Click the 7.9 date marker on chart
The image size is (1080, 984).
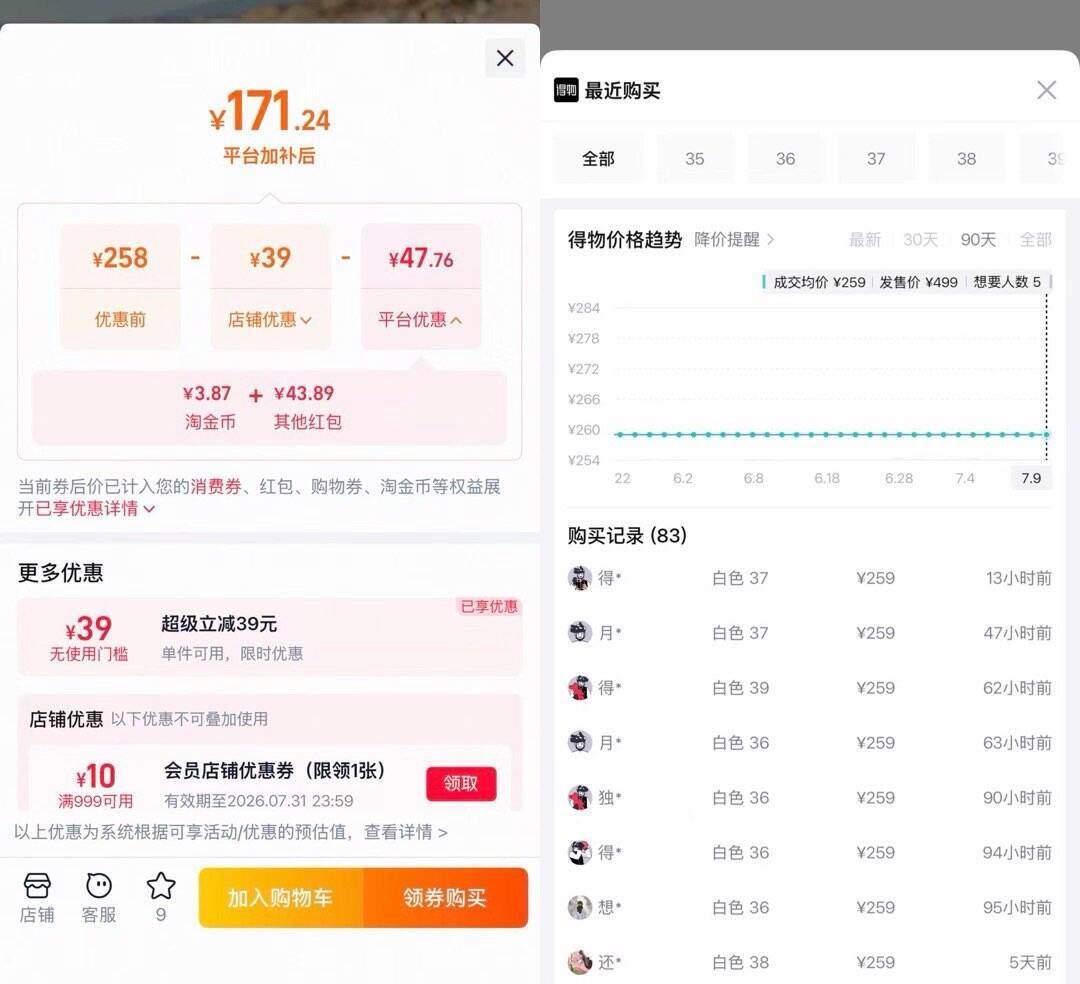1031,478
